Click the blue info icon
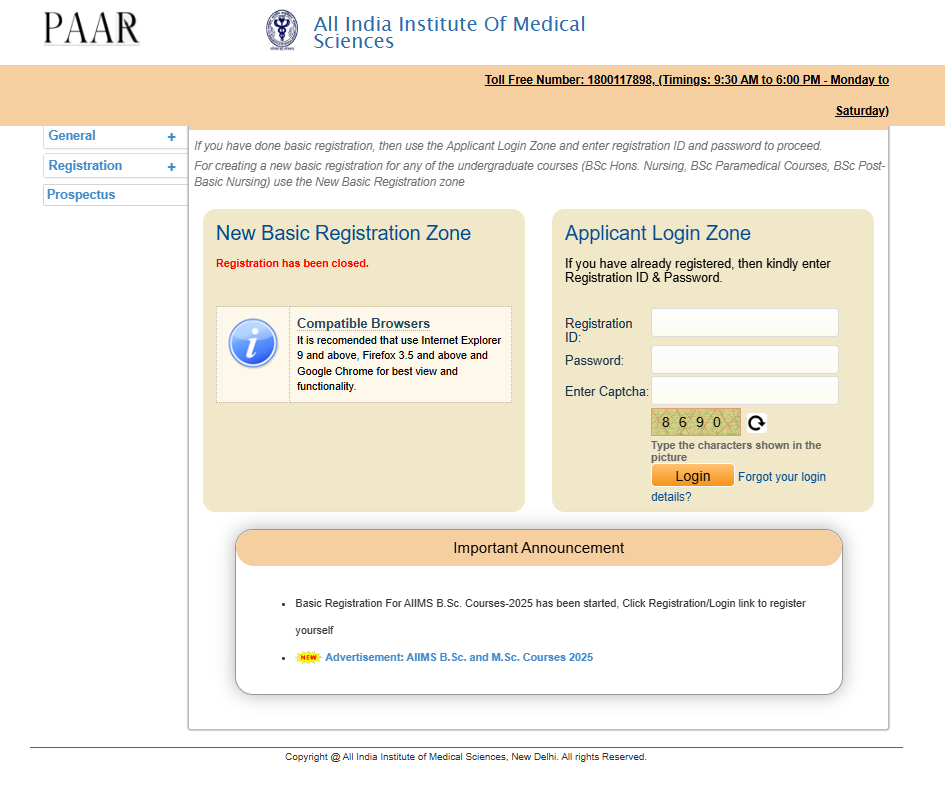 [253, 344]
